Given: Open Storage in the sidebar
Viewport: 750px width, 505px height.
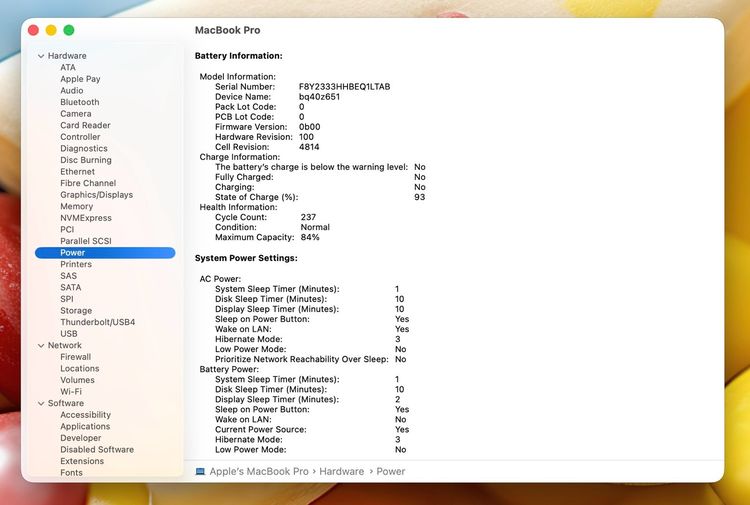Looking at the screenshot, I should (76, 311).
